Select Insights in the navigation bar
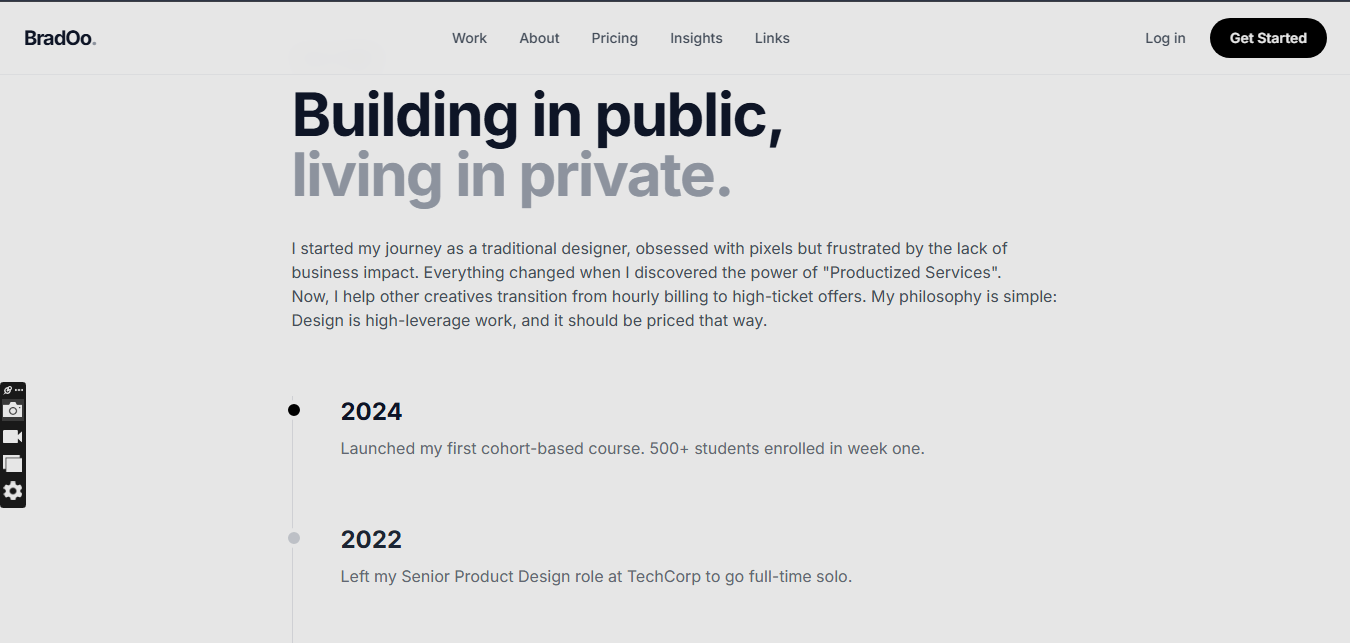The width and height of the screenshot is (1350, 643). 696,38
